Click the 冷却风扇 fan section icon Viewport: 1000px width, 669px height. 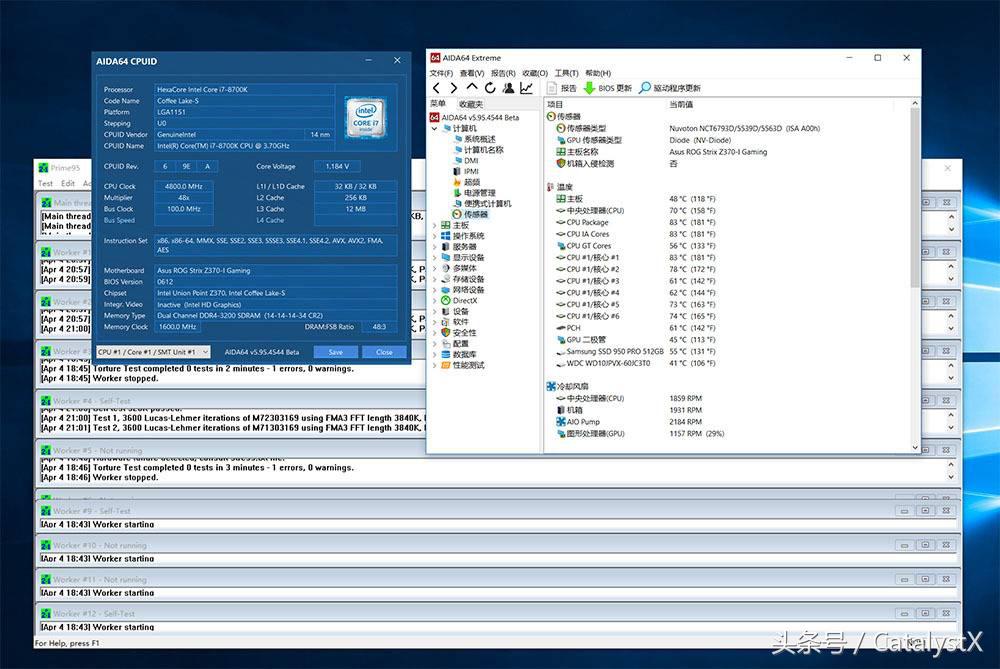[x=551, y=386]
